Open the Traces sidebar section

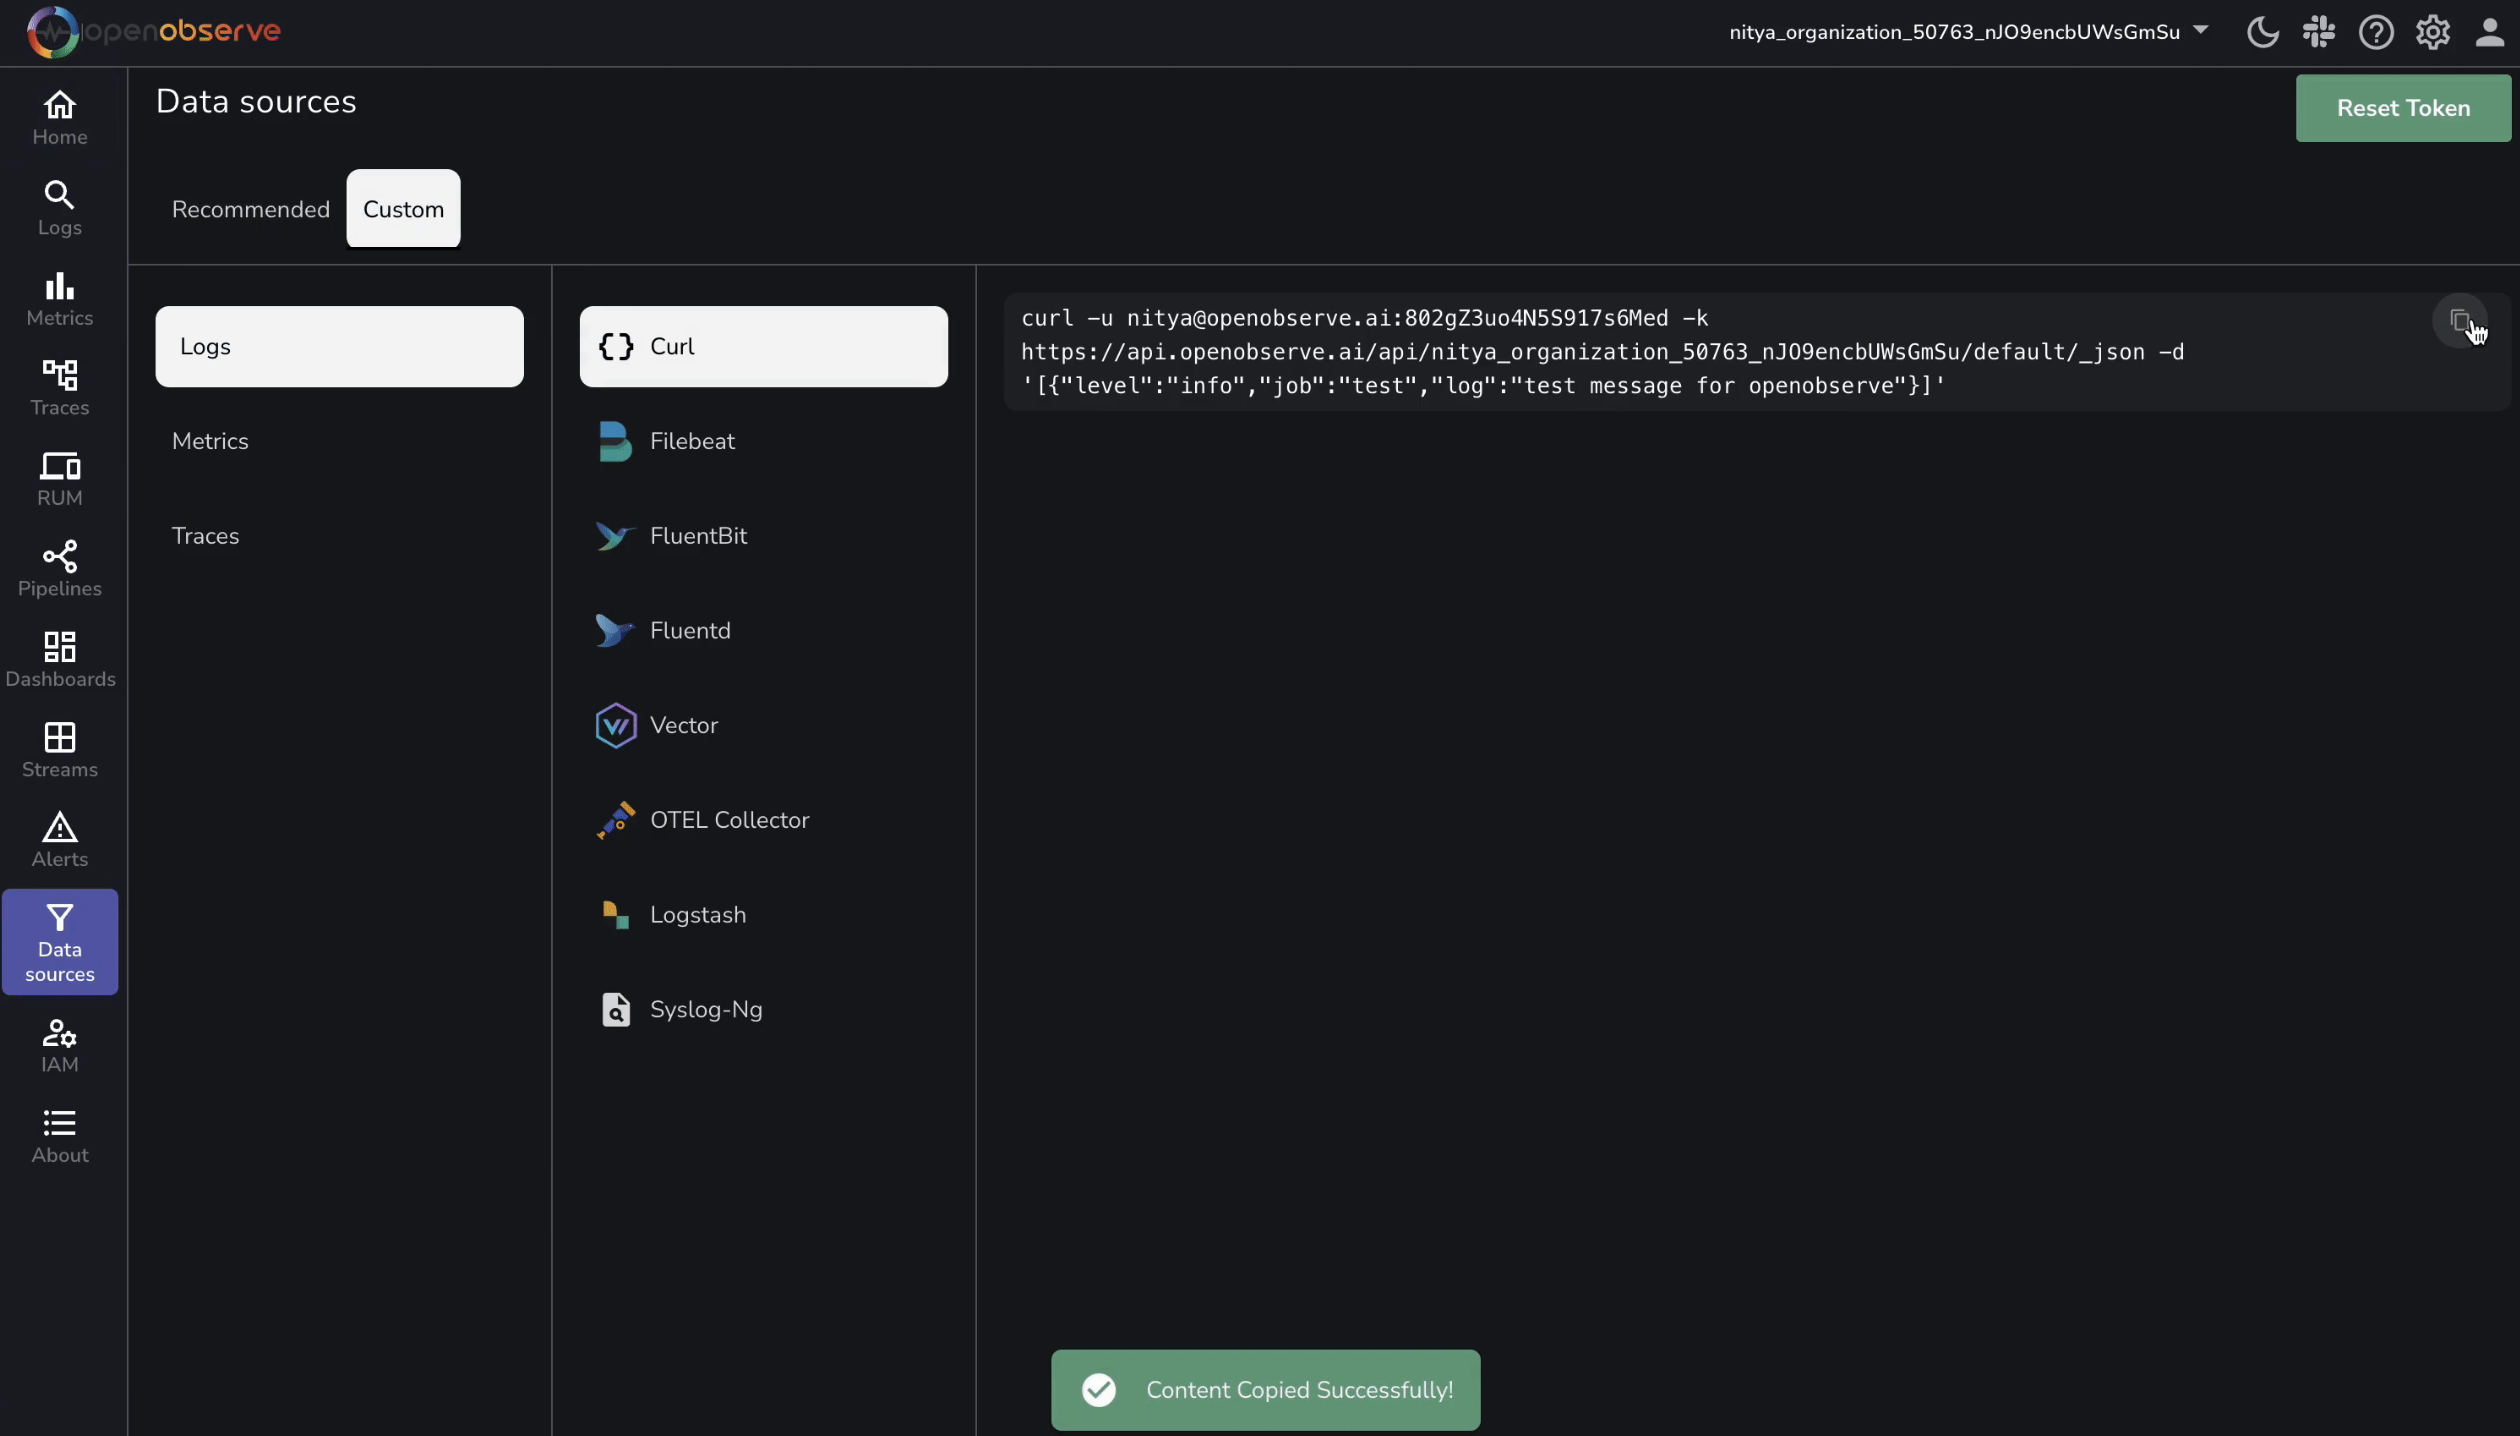pyautogui.click(x=59, y=387)
